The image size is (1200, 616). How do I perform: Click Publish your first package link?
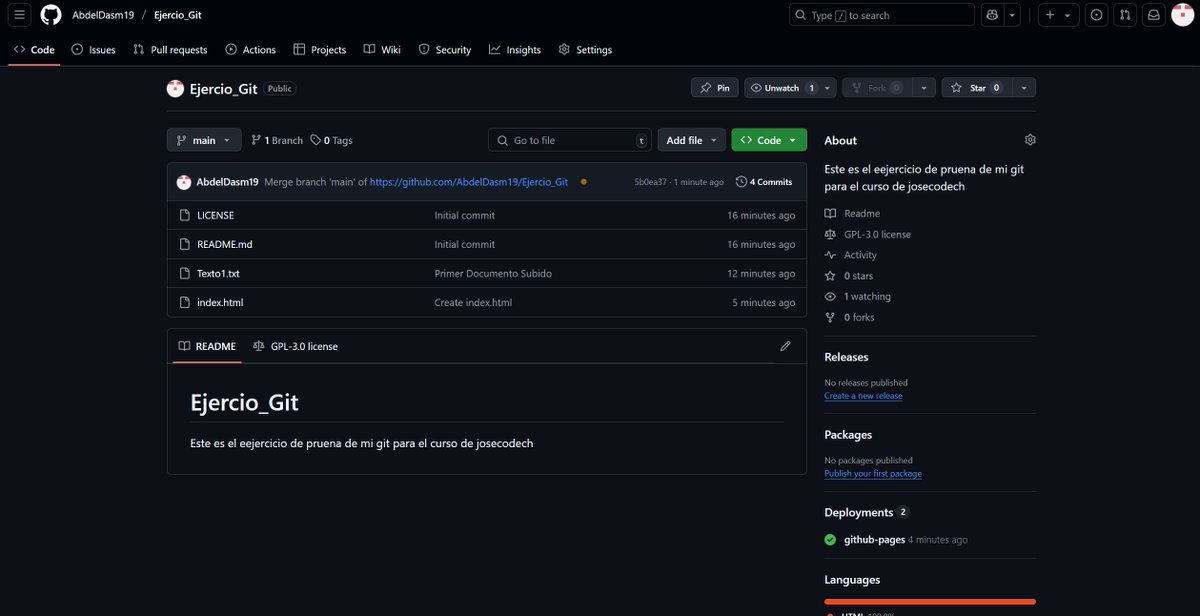pos(873,474)
